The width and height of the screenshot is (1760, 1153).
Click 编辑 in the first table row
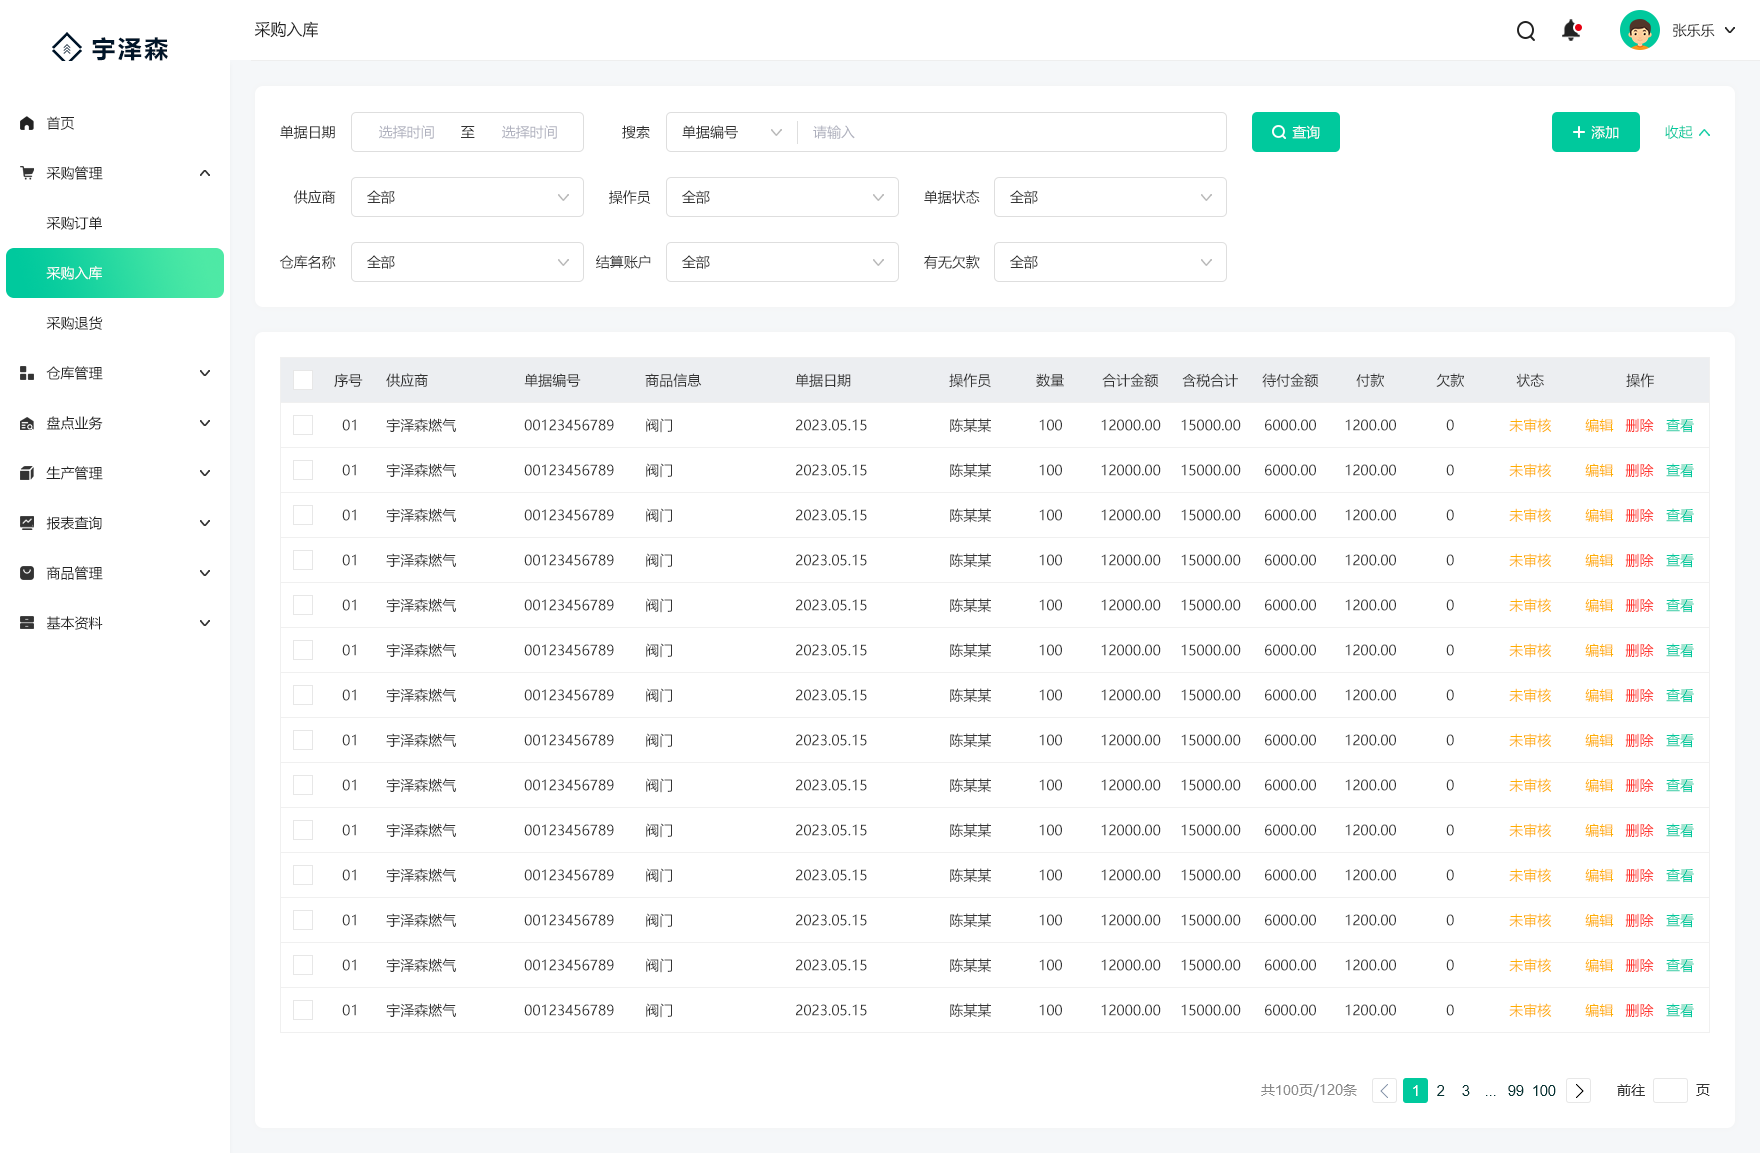(x=1599, y=425)
